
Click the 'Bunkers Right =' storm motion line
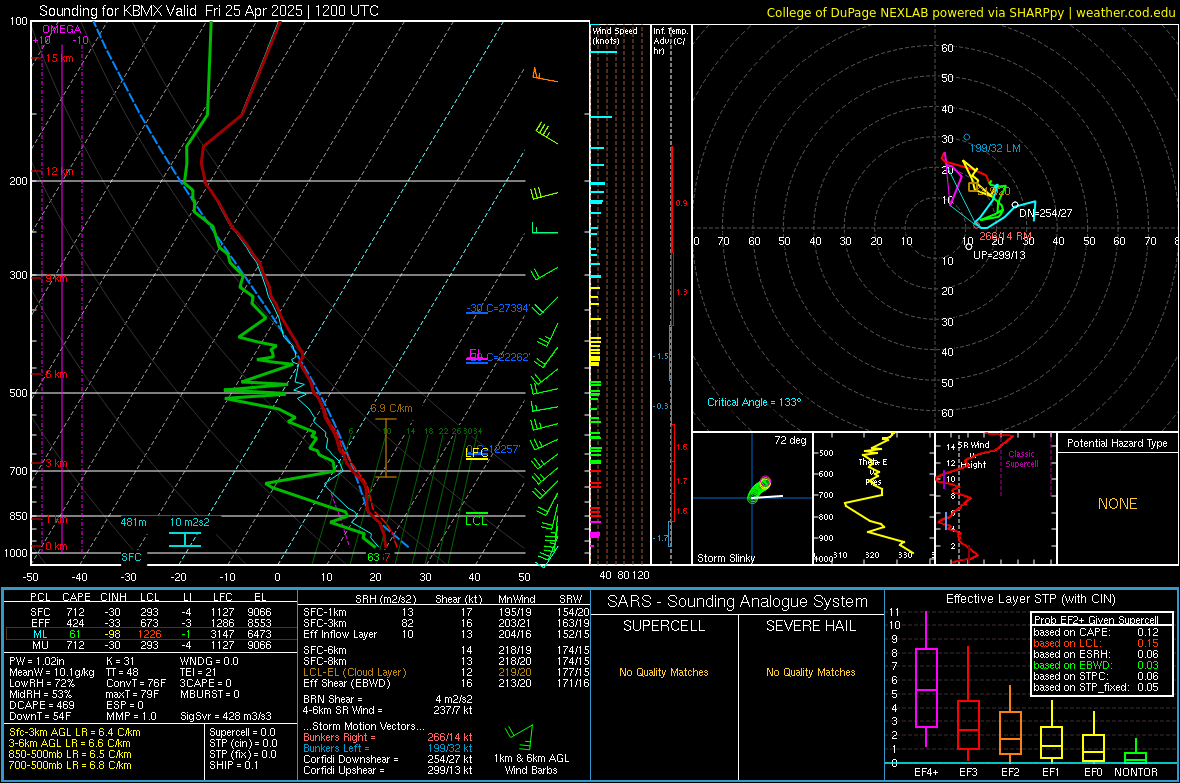pyautogui.click(x=388, y=737)
